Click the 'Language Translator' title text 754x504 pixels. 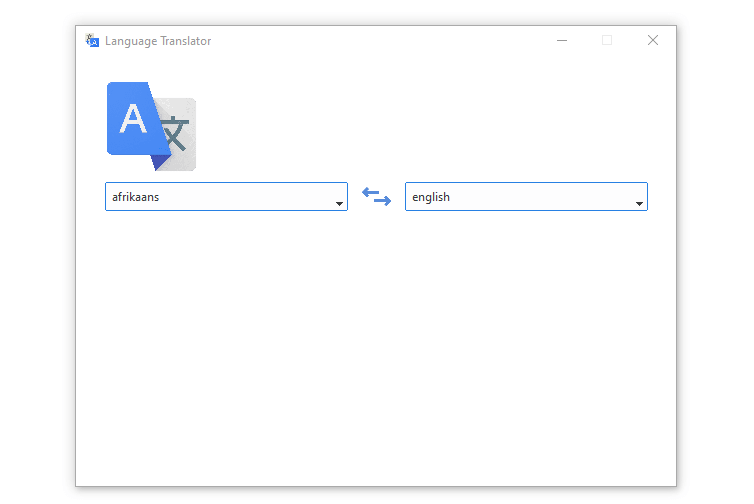click(158, 41)
